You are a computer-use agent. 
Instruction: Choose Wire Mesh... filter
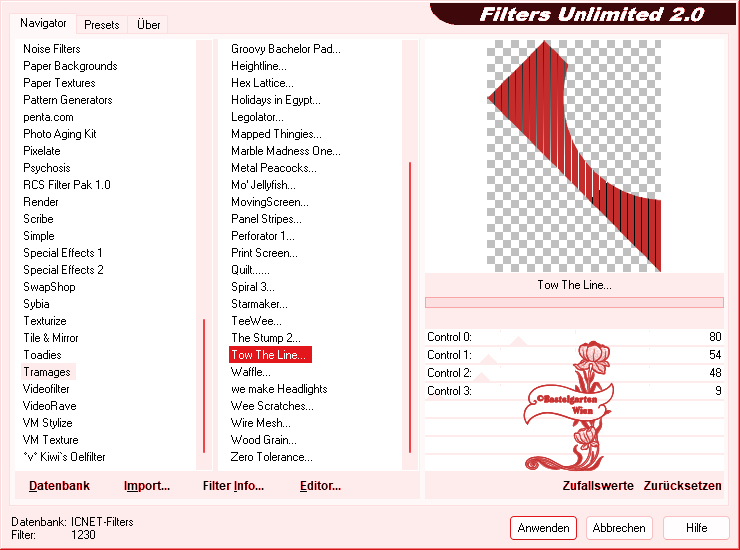pos(261,423)
